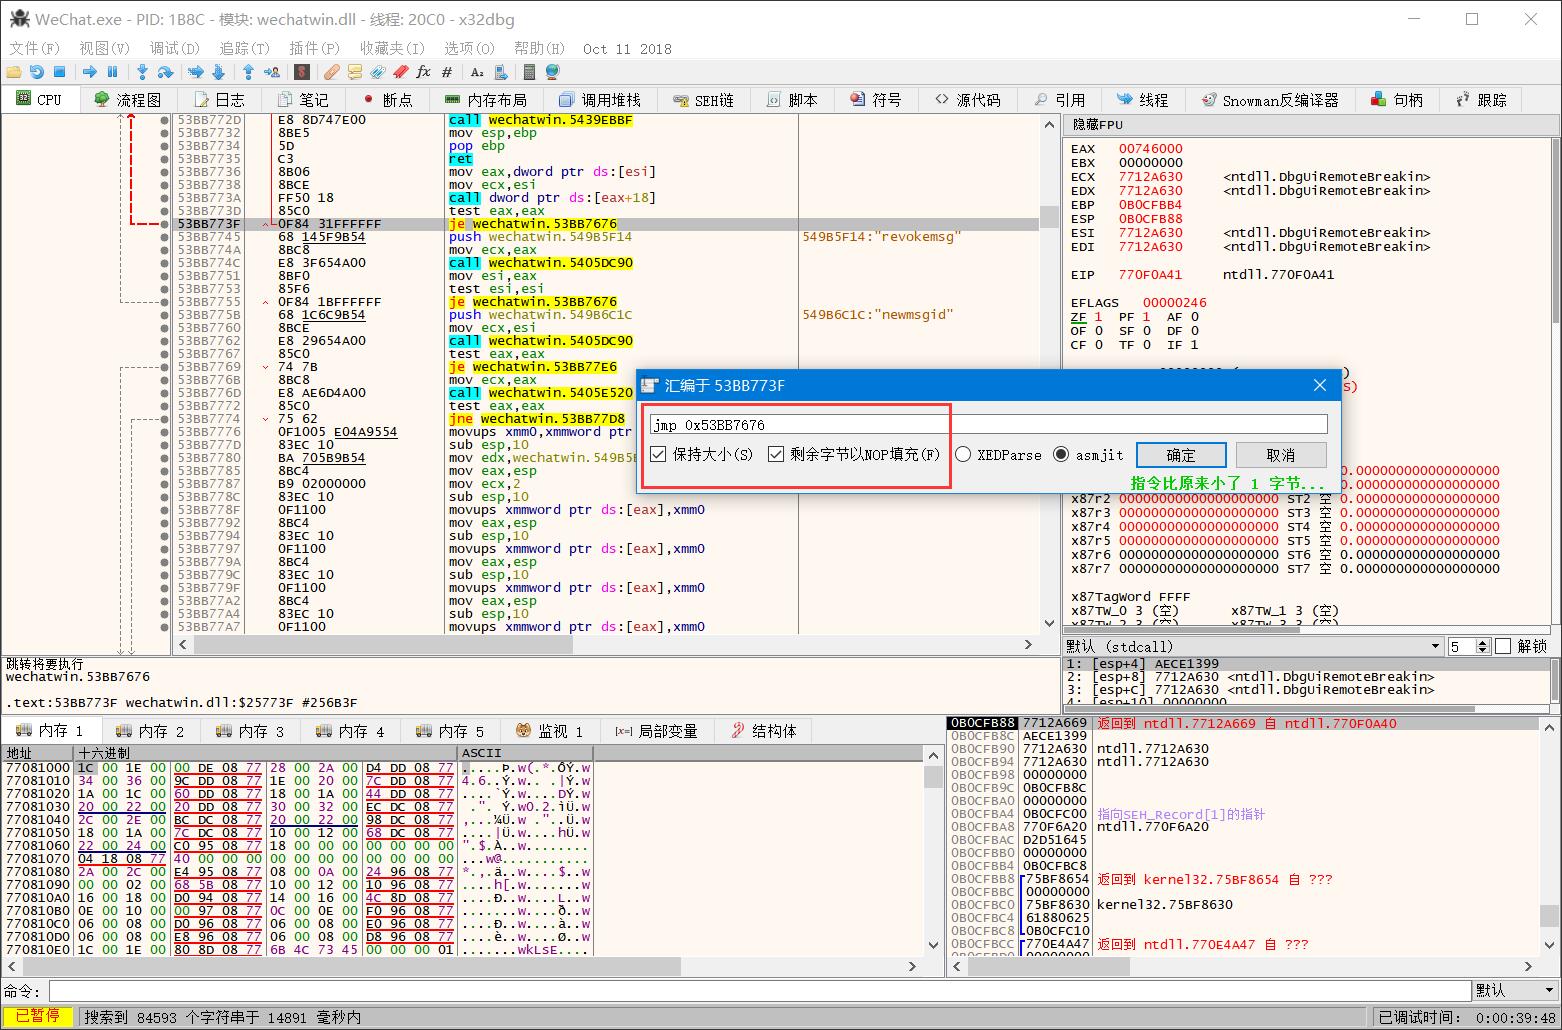This screenshot has width=1562, height=1030.
Task: Open the Snowman反编译器 tab
Action: (1270, 100)
